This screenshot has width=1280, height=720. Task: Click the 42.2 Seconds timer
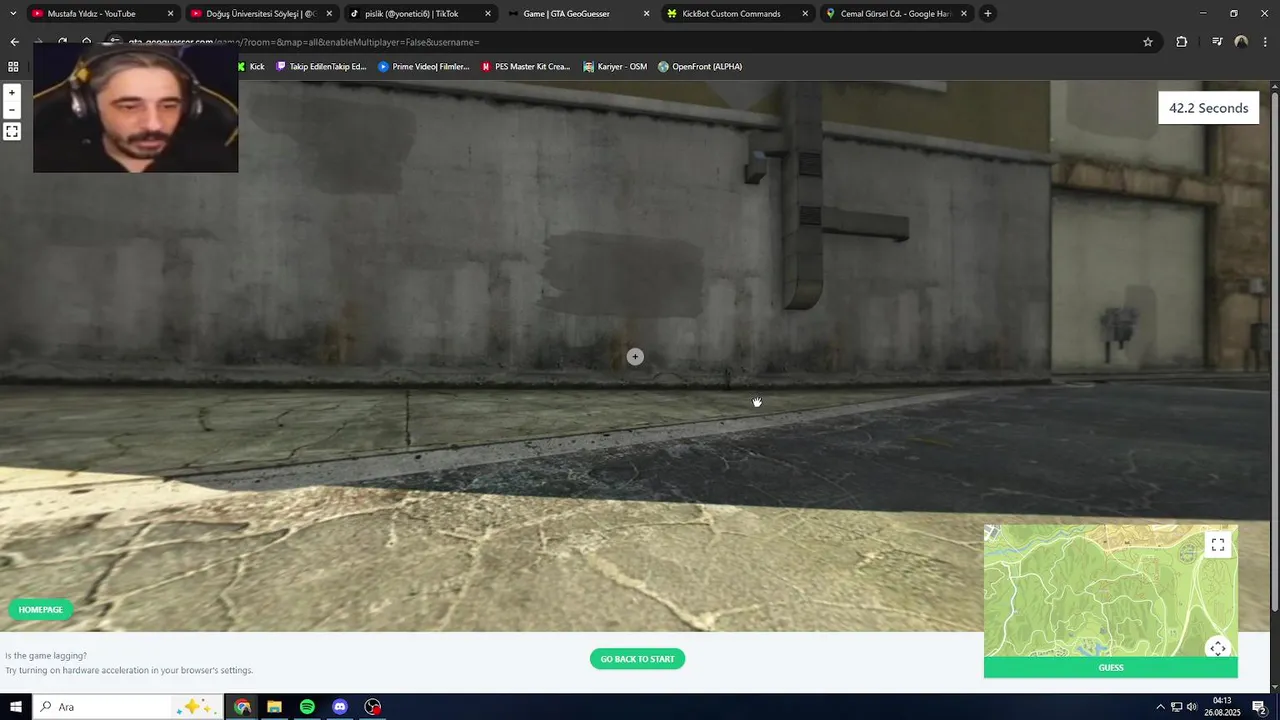(x=1208, y=108)
